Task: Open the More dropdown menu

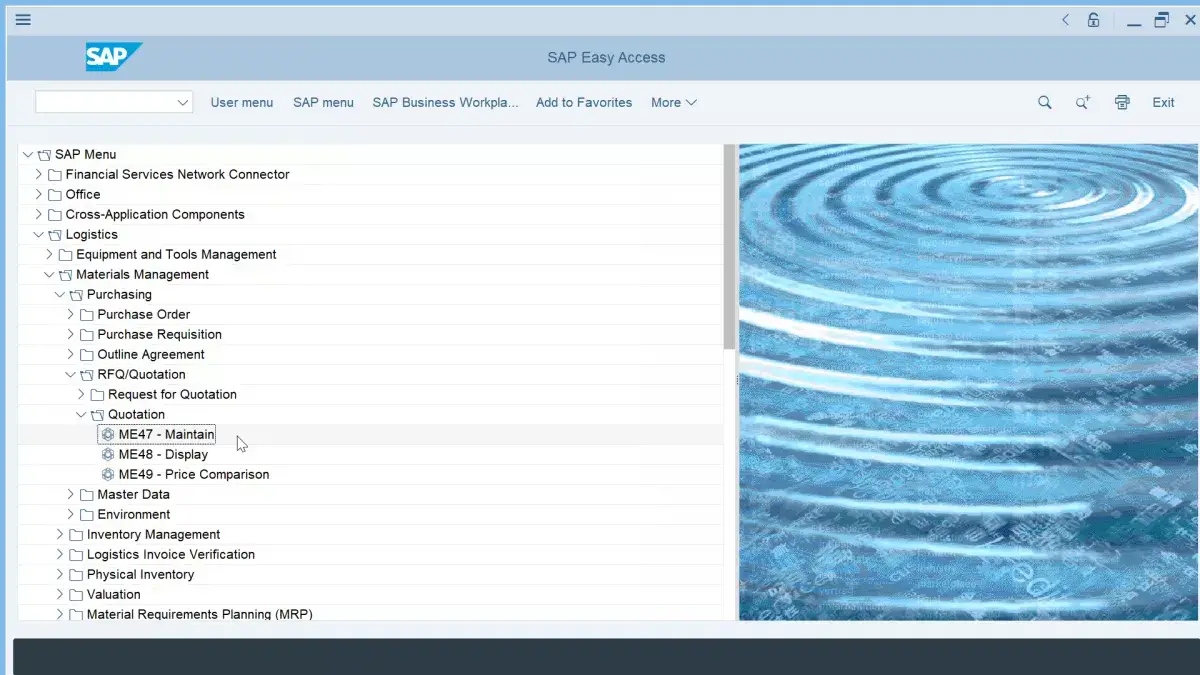Action: point(674,102)
